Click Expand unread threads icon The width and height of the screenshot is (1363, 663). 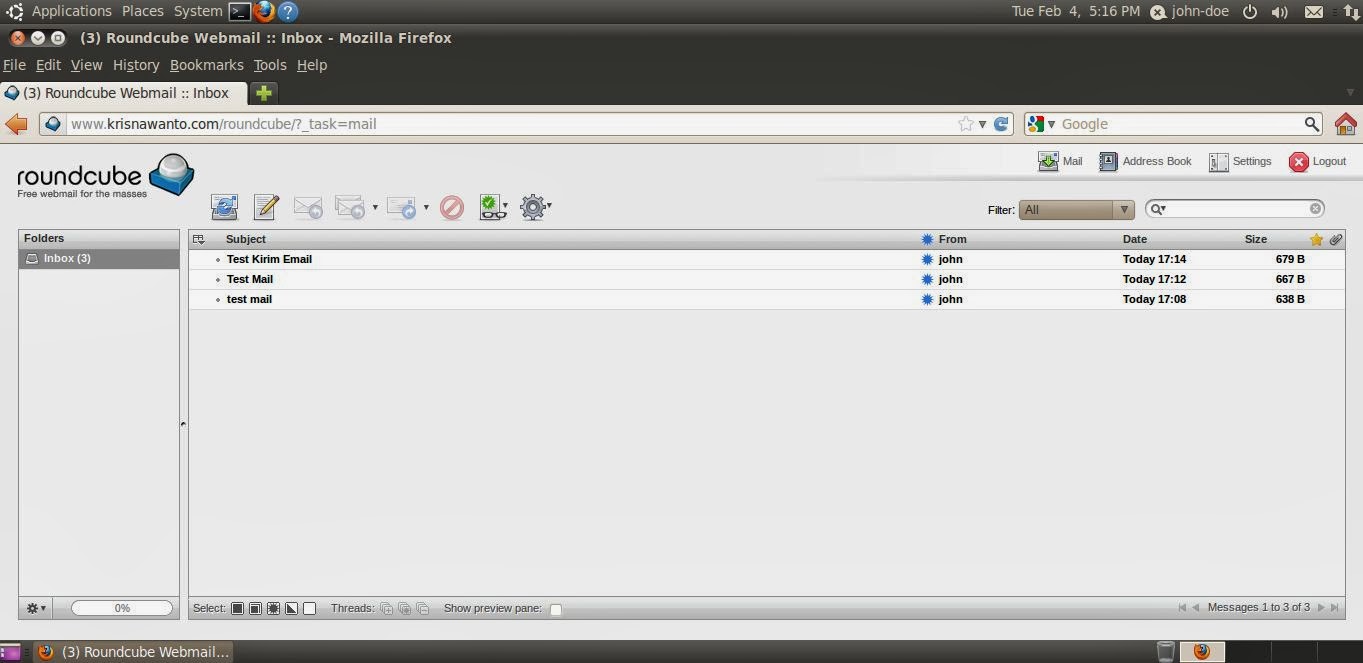click(404, 608)
